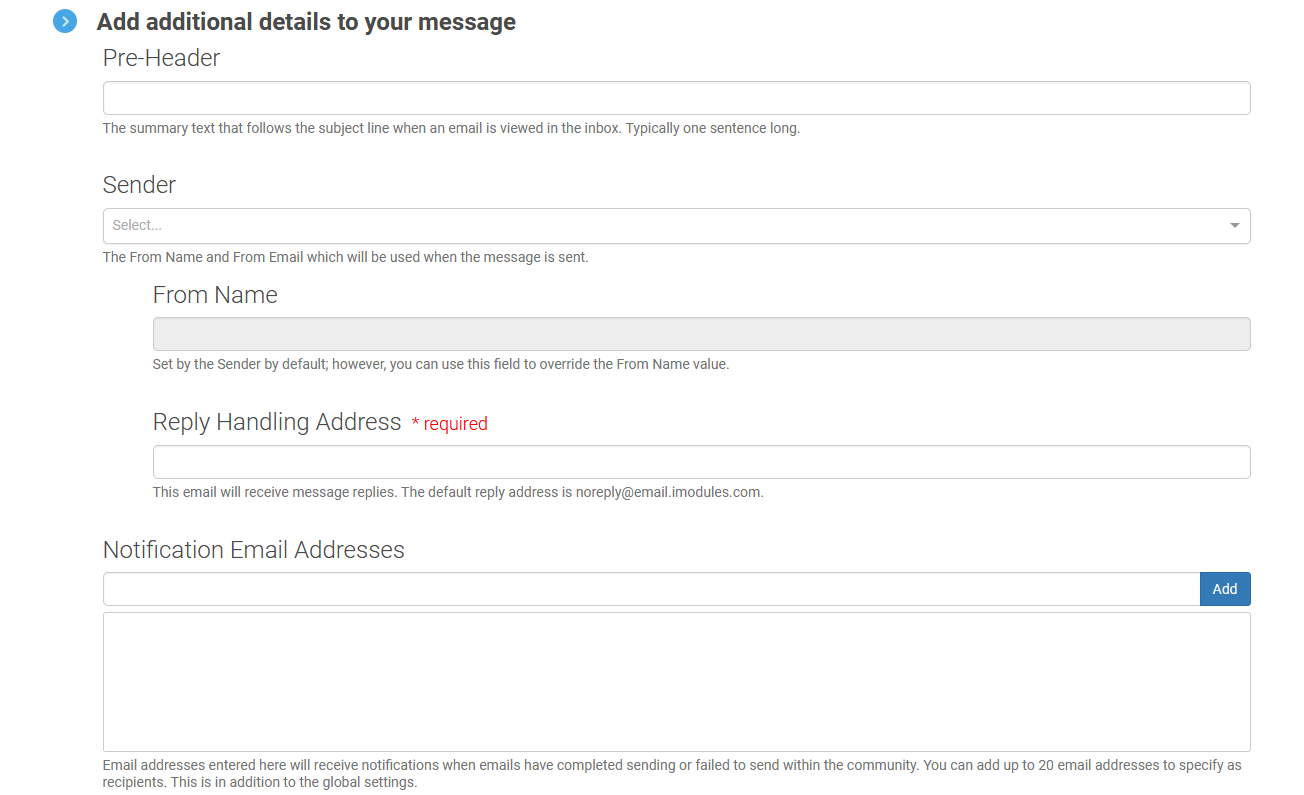Collapse the additional details section
The height and width of the screenshot is (795, 1304).
[x=64, y=20]
